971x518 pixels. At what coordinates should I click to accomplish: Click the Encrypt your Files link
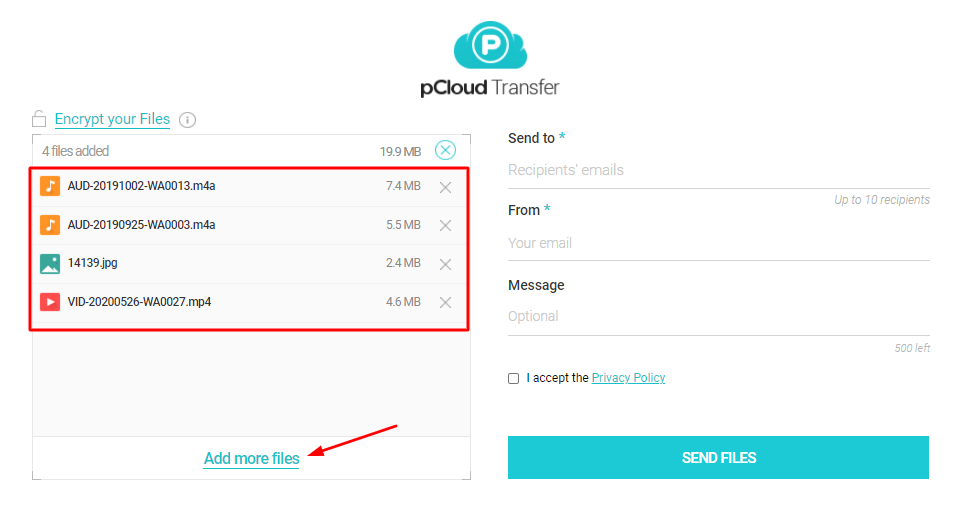coord(112,119)
